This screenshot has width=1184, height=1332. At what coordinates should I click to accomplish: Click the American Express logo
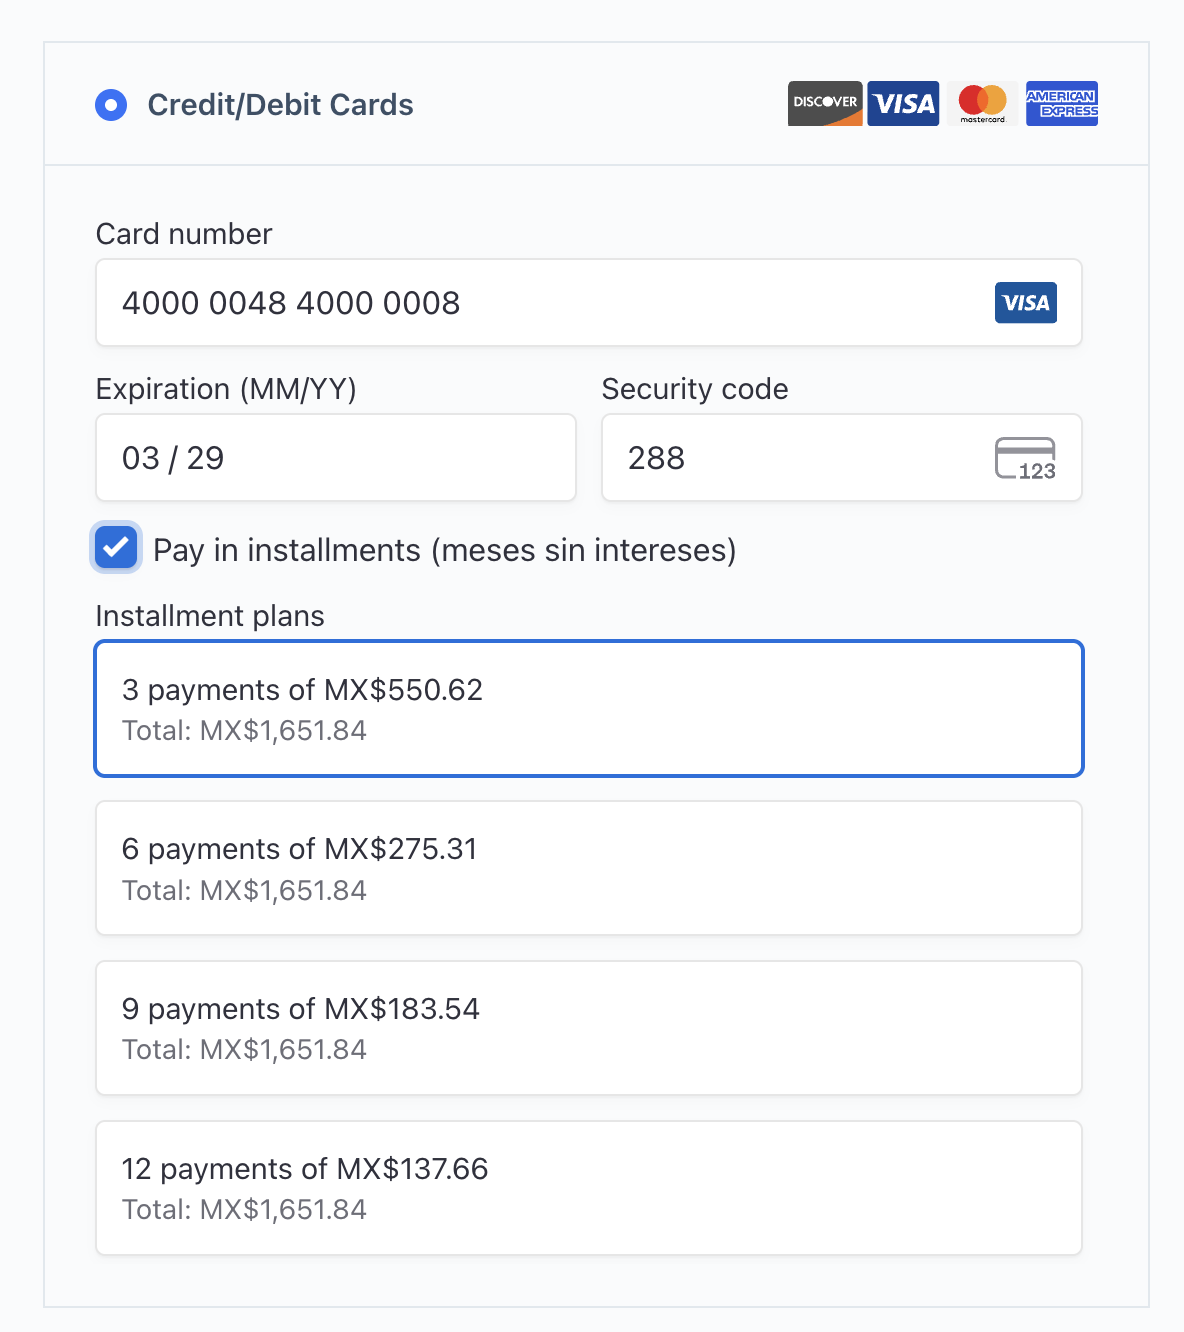(1061, 103)
